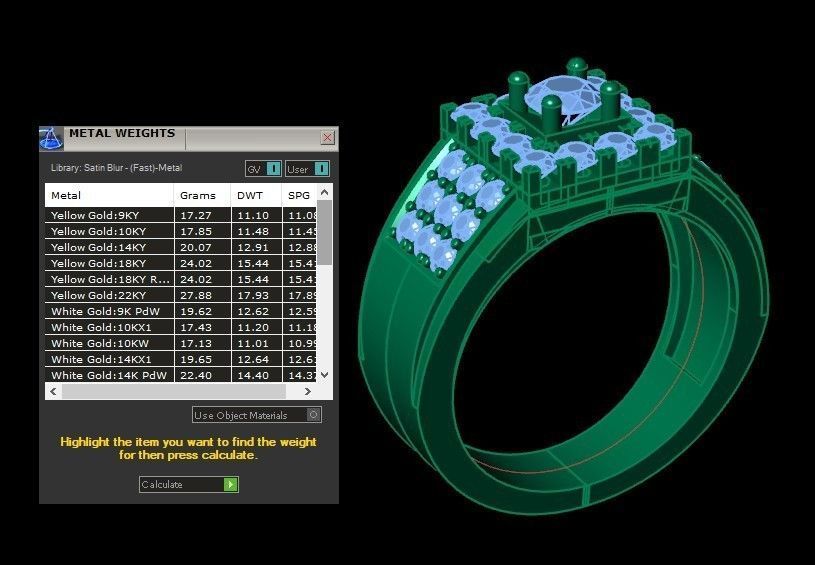Enable Use Object Materials option

click(257, 415)
